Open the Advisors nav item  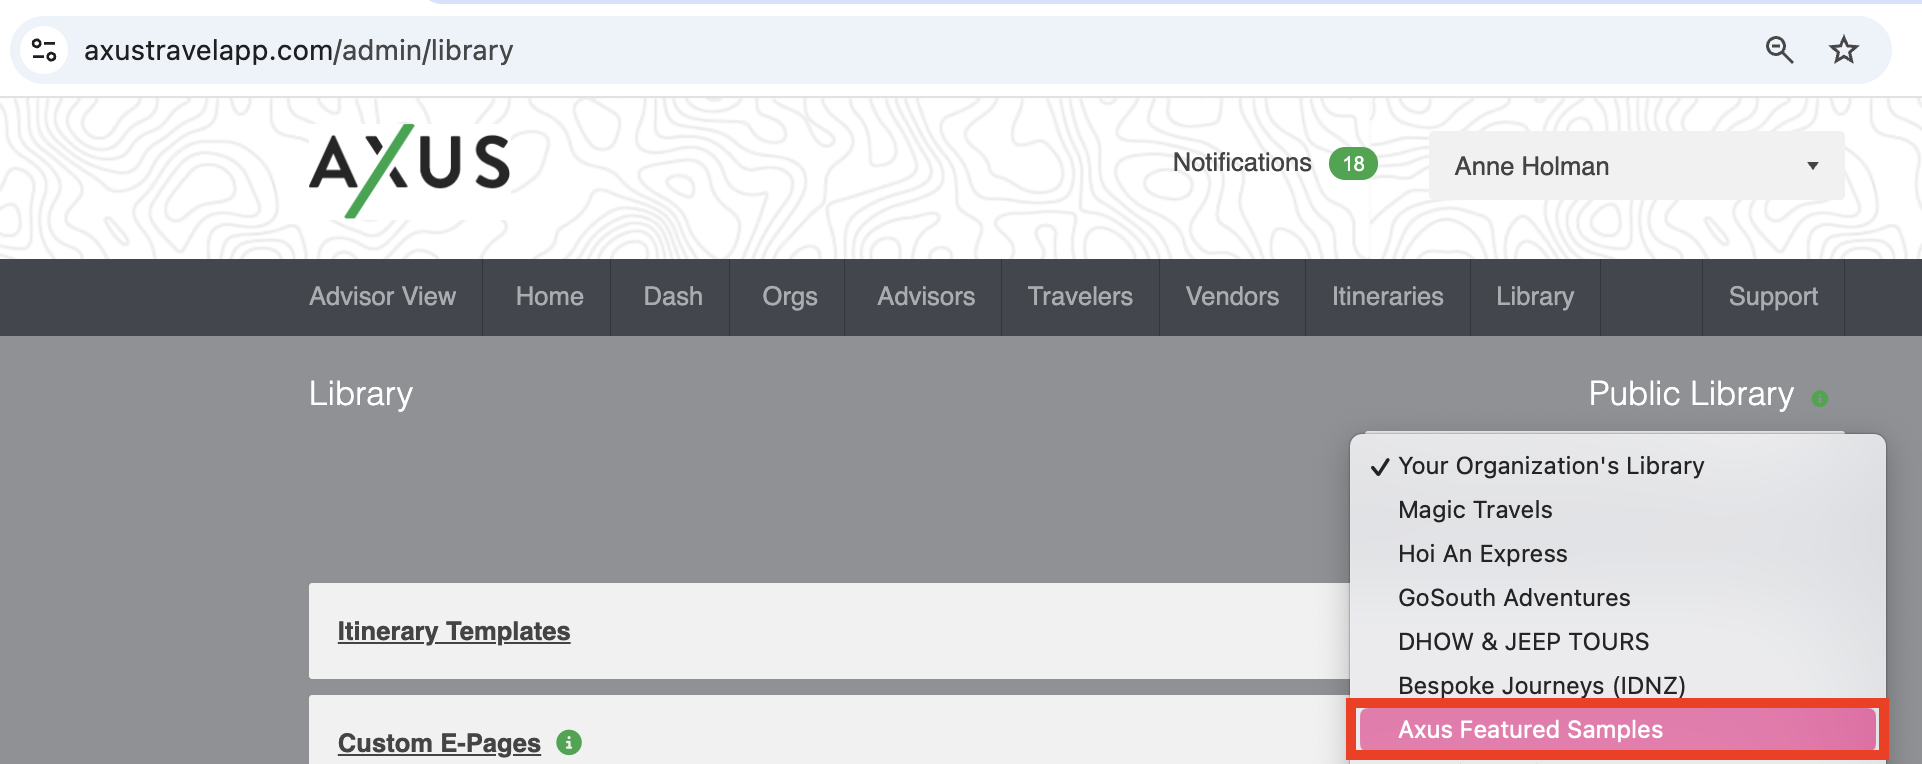(x=926, y=297)
